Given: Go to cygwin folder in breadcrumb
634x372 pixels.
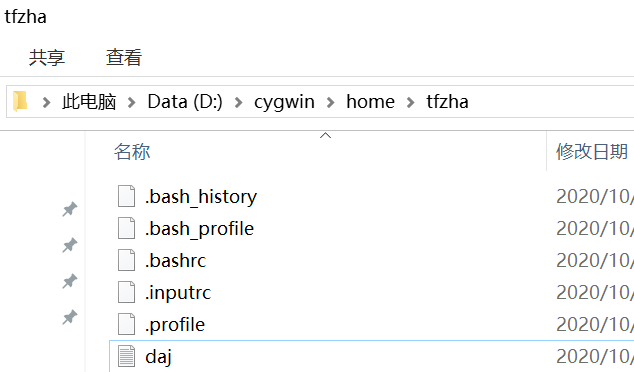Looking at the screenshot, I should pyautogui.click(x=284, y=102).
